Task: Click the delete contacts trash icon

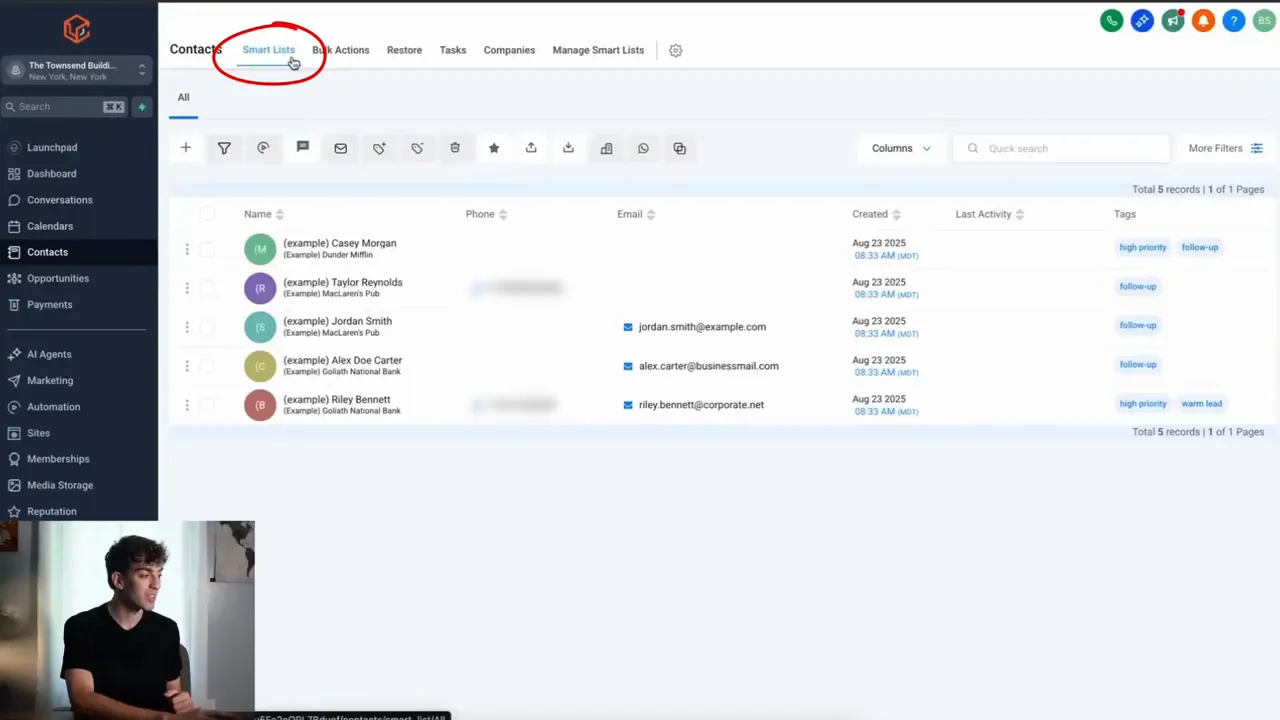Action: 455,148
